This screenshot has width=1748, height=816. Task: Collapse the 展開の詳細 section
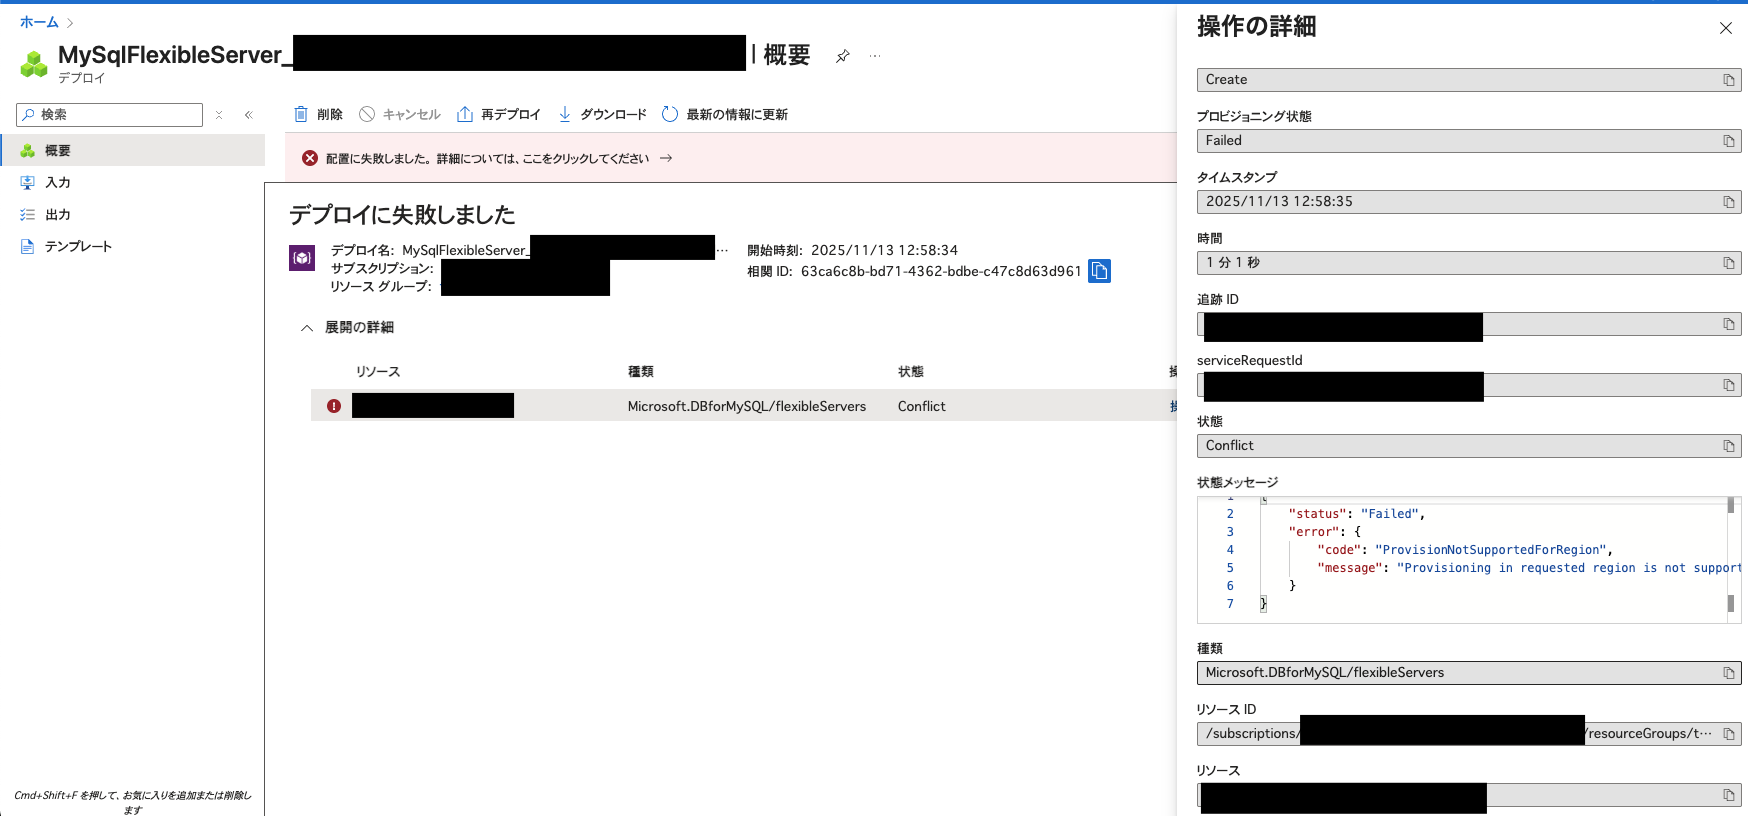point(307,328)
